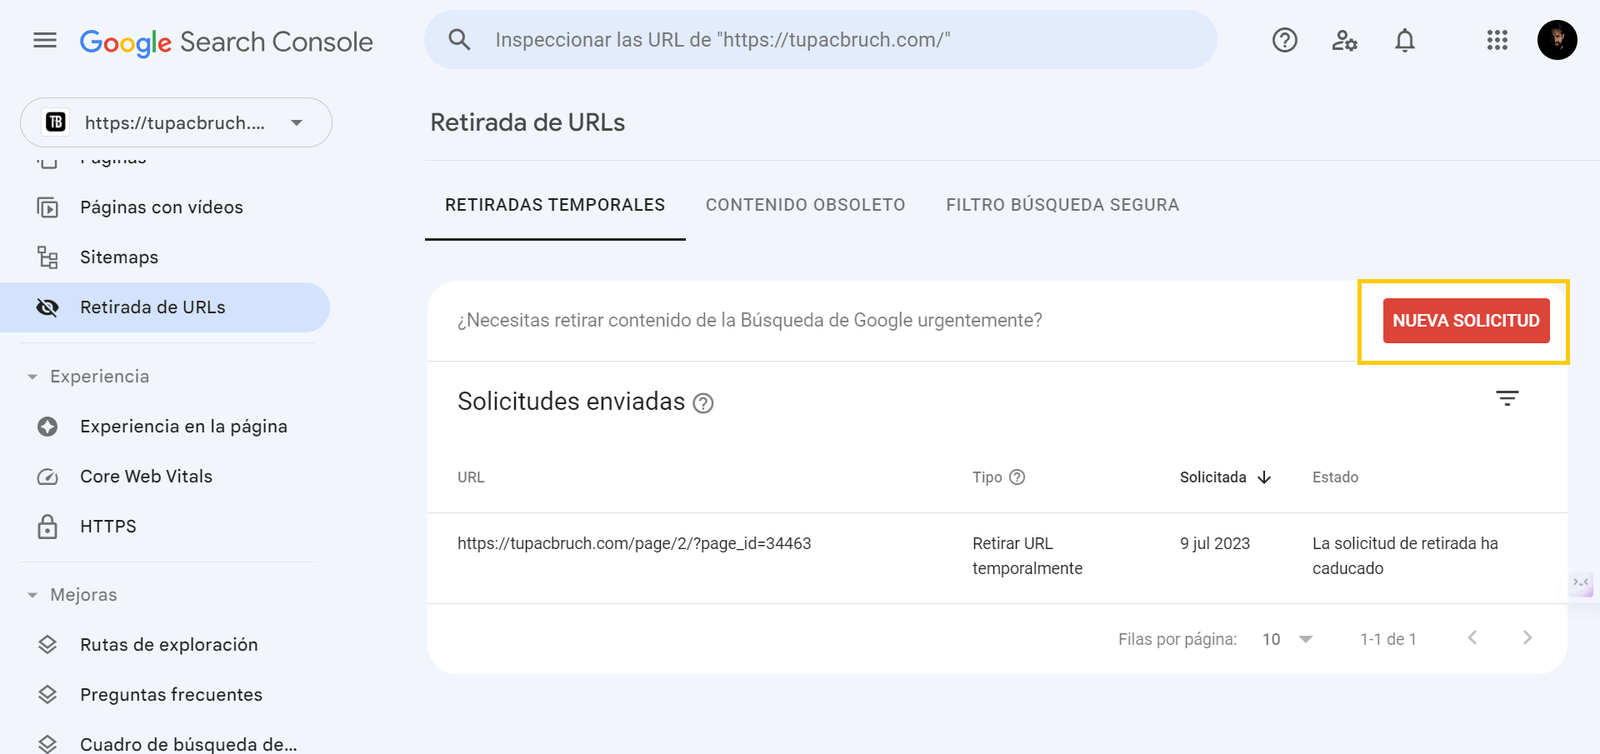Click the help icon beside Tipo column
This screenshot has height=754, width=1600.
(1017, 477)
